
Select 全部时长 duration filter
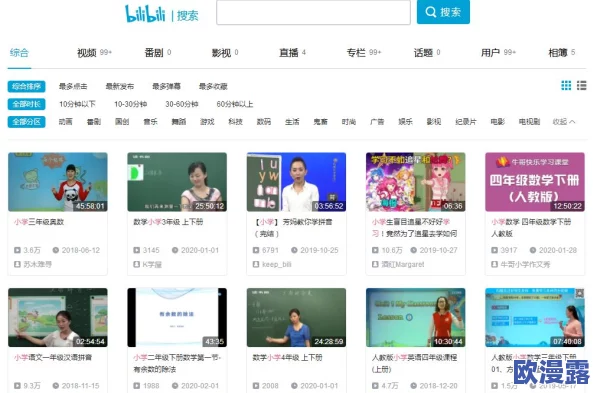click(27, 104)
